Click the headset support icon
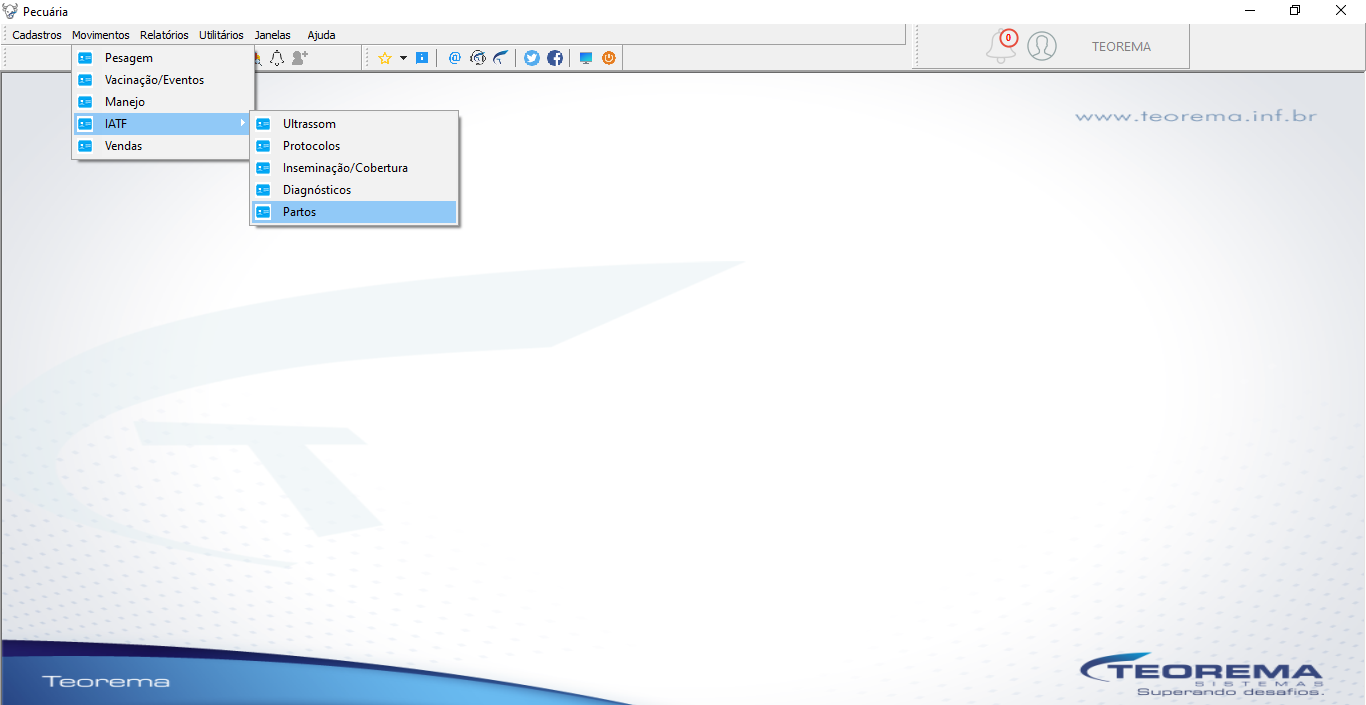This screenshot has width=1366, height=705. pyautogui.click(x=478, y=58)
